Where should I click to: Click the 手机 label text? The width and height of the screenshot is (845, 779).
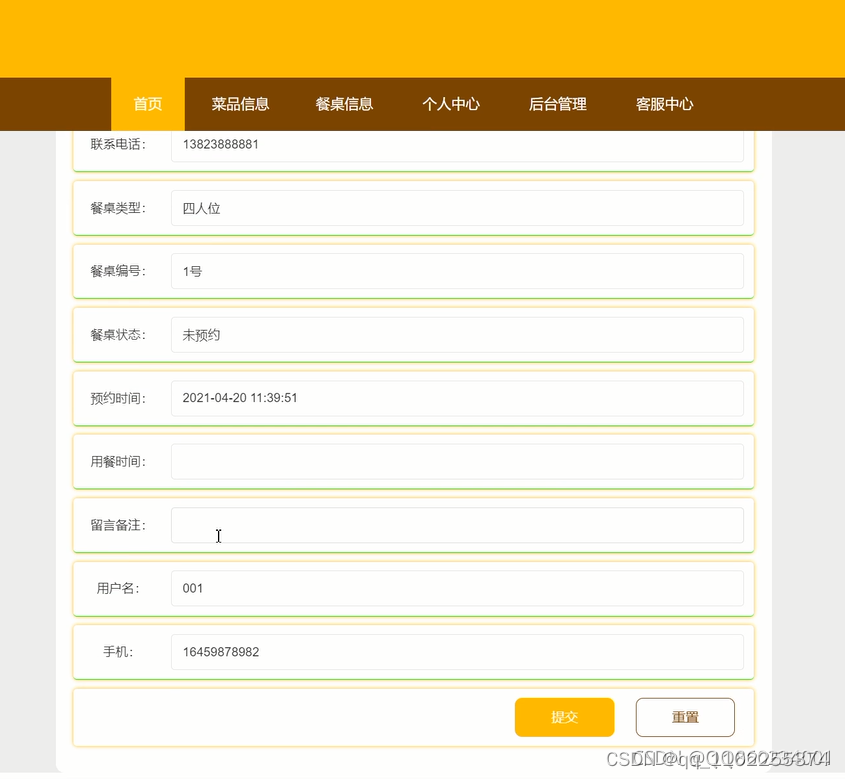(x=118, y=652)
